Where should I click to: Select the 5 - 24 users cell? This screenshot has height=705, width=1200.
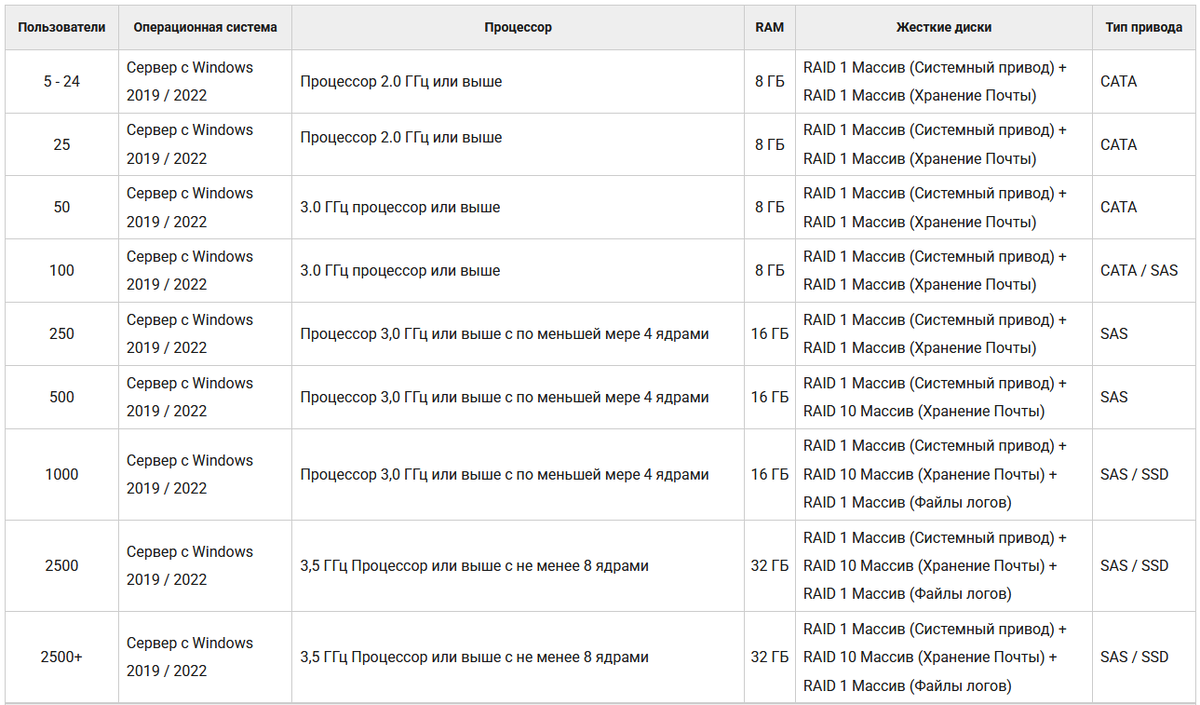(61, 82)
